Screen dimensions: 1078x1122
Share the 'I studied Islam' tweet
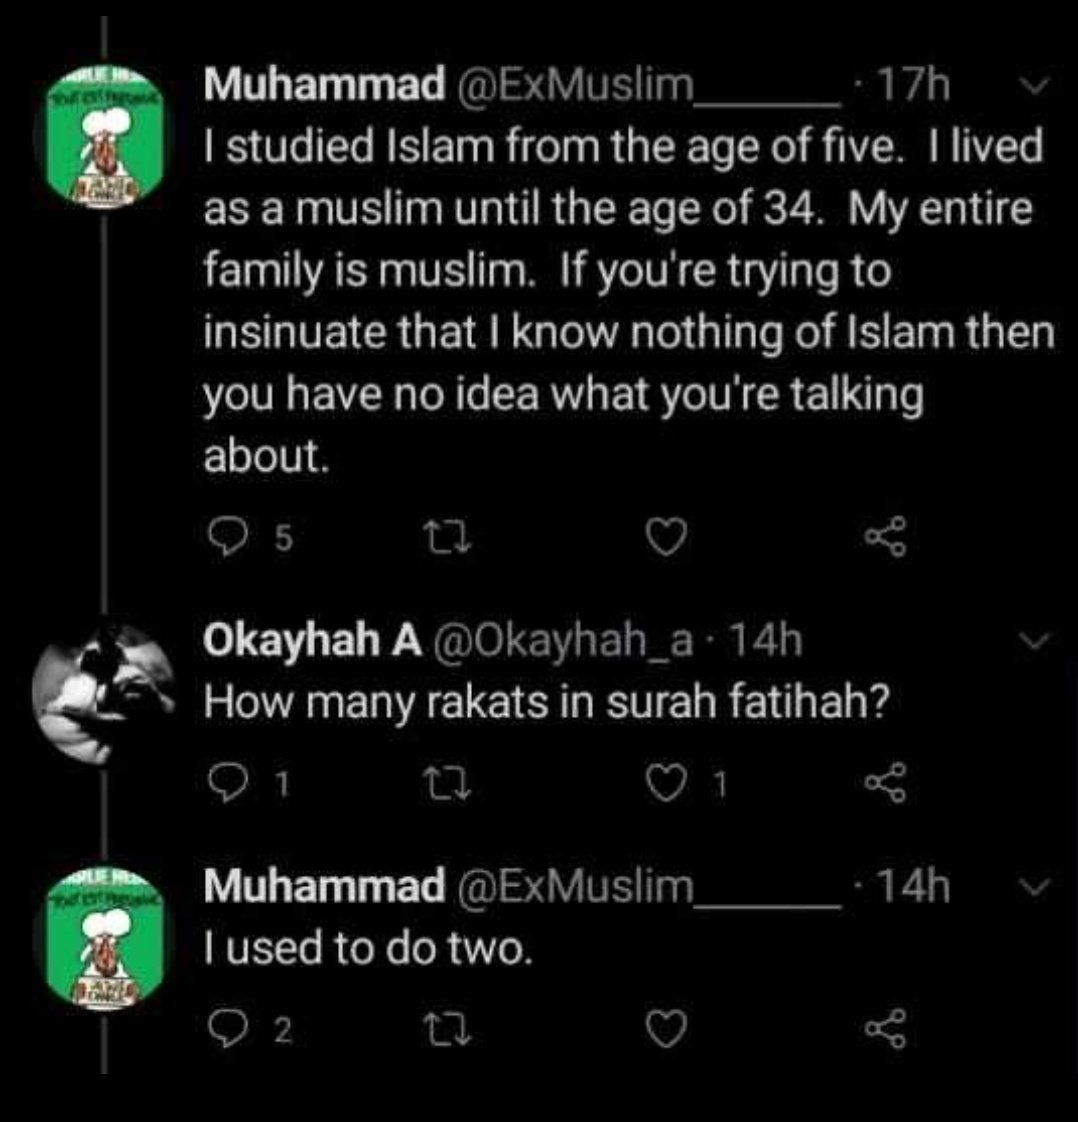coord(886,536)
